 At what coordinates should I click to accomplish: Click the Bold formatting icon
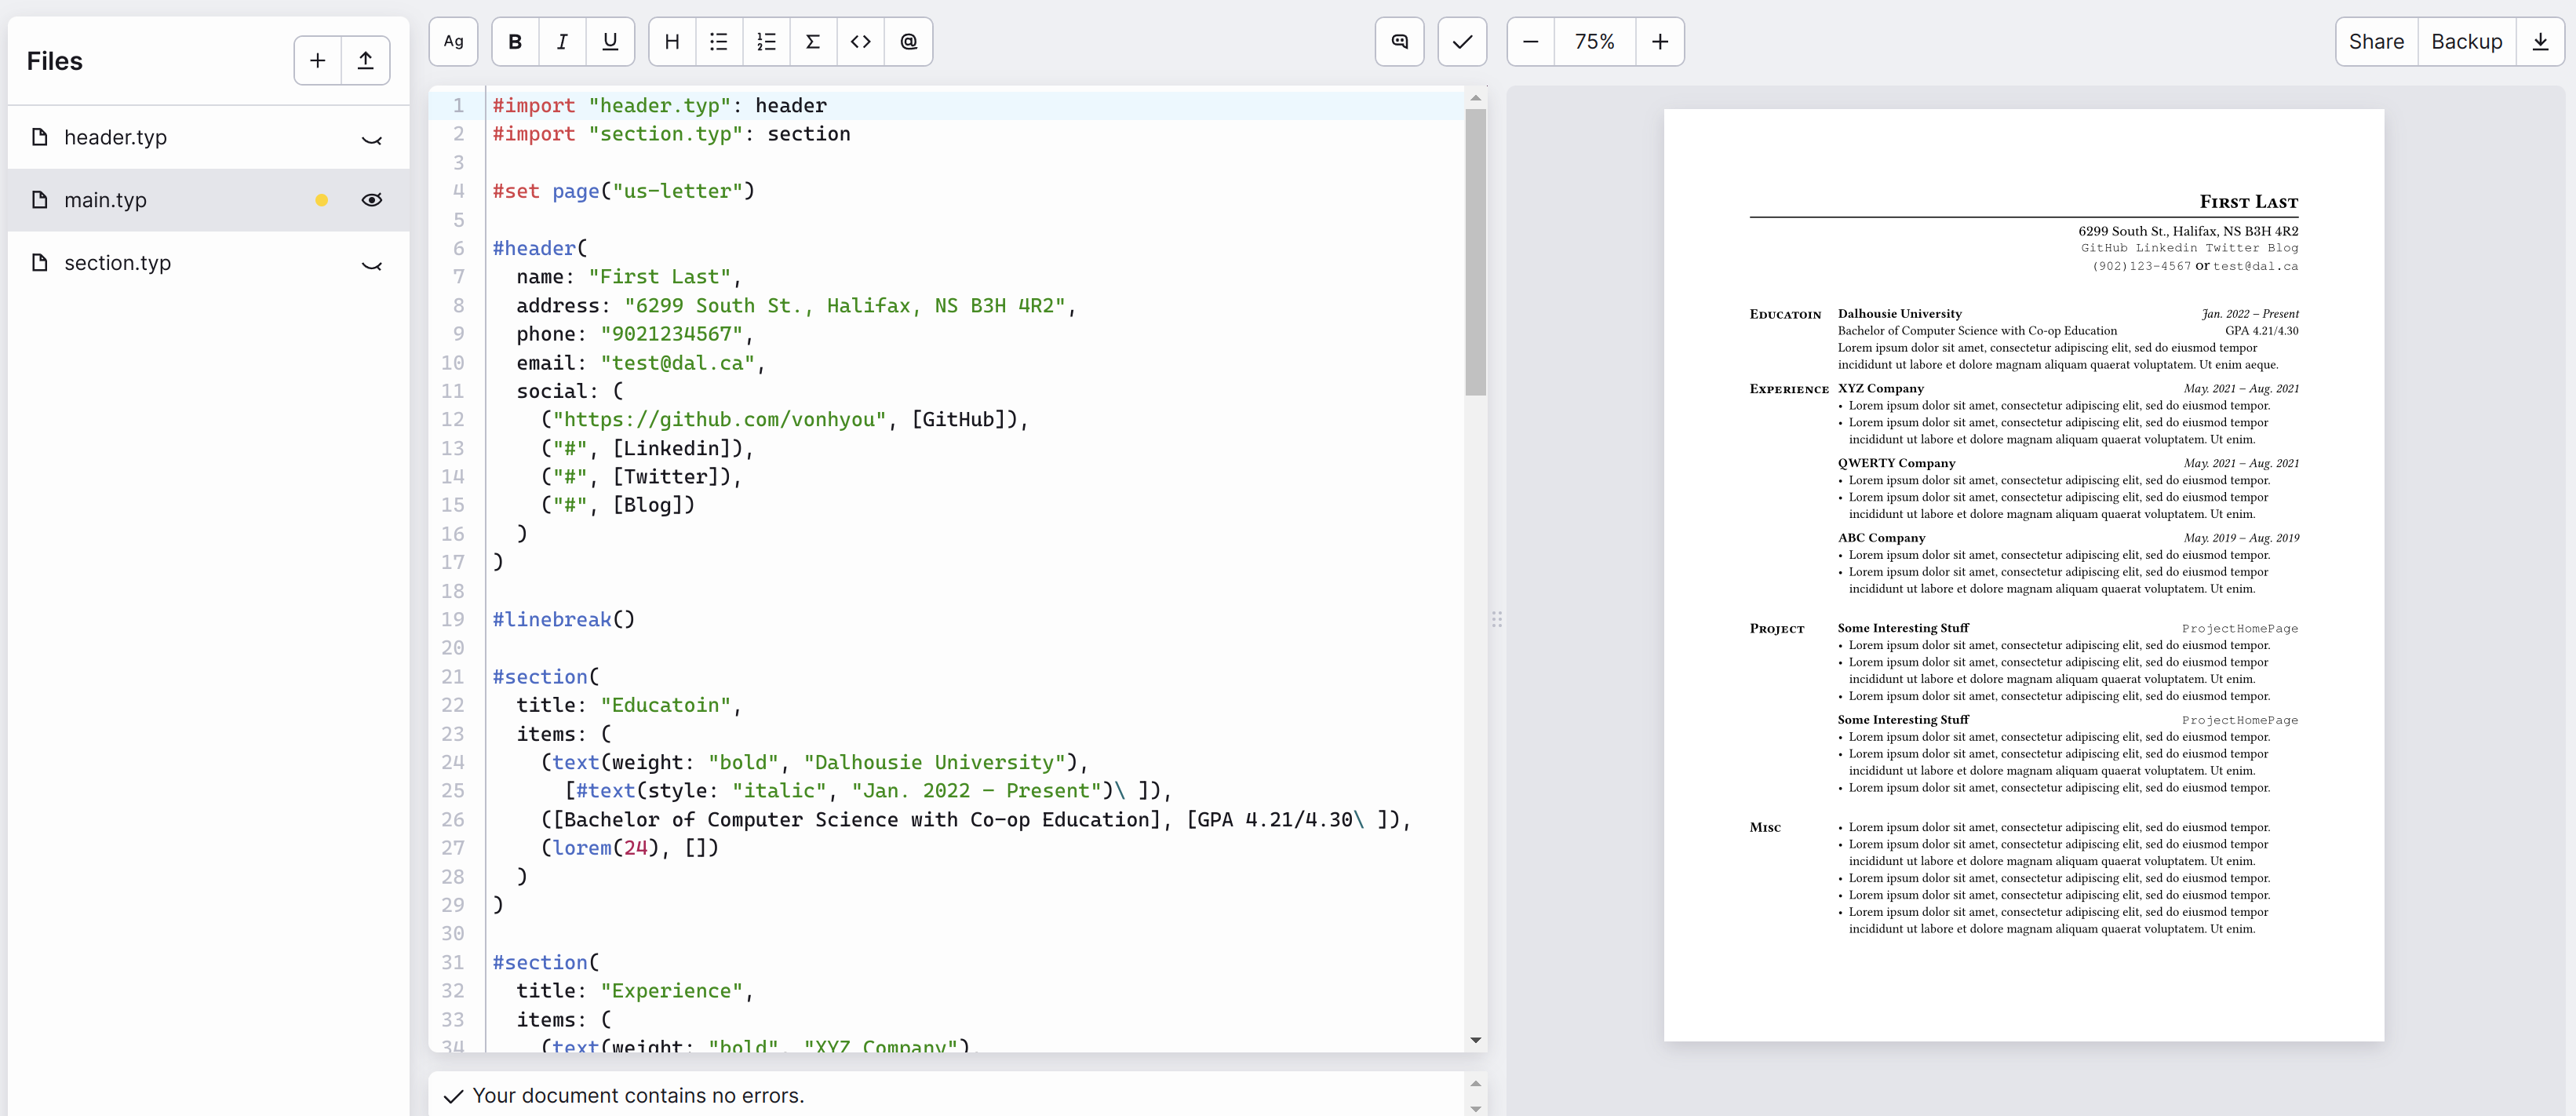click(515, 42)
